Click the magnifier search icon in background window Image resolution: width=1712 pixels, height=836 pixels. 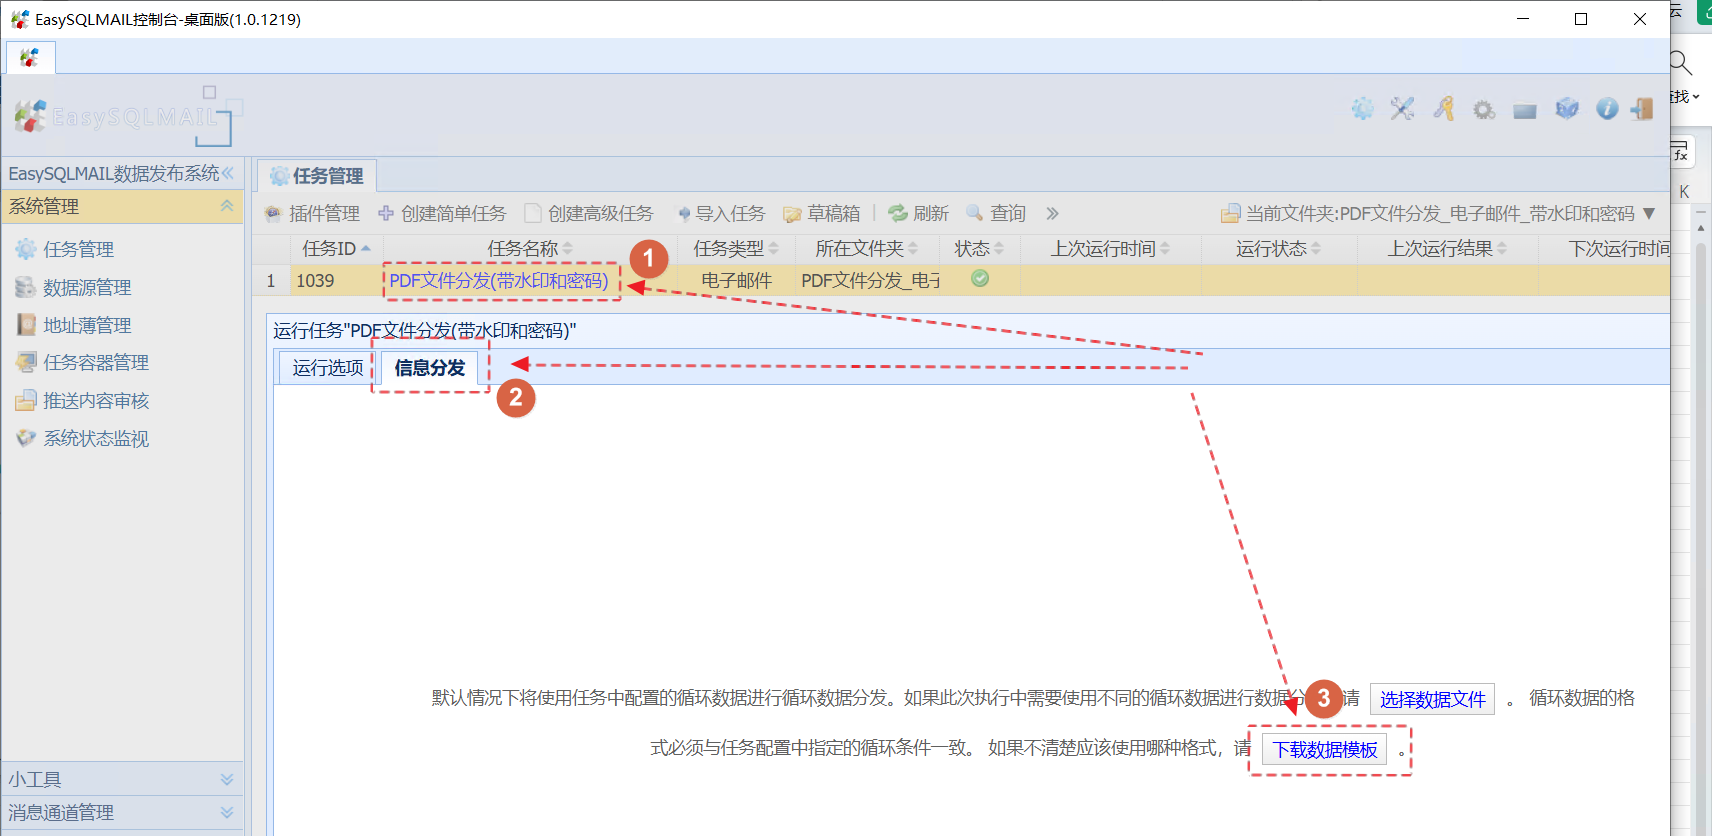[x=1681, y=63]
